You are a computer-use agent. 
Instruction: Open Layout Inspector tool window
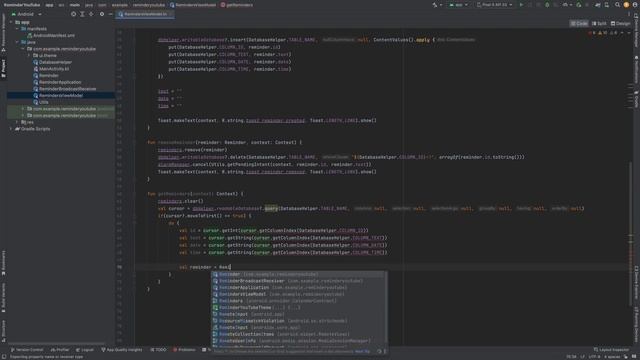(x=611, y=350)
